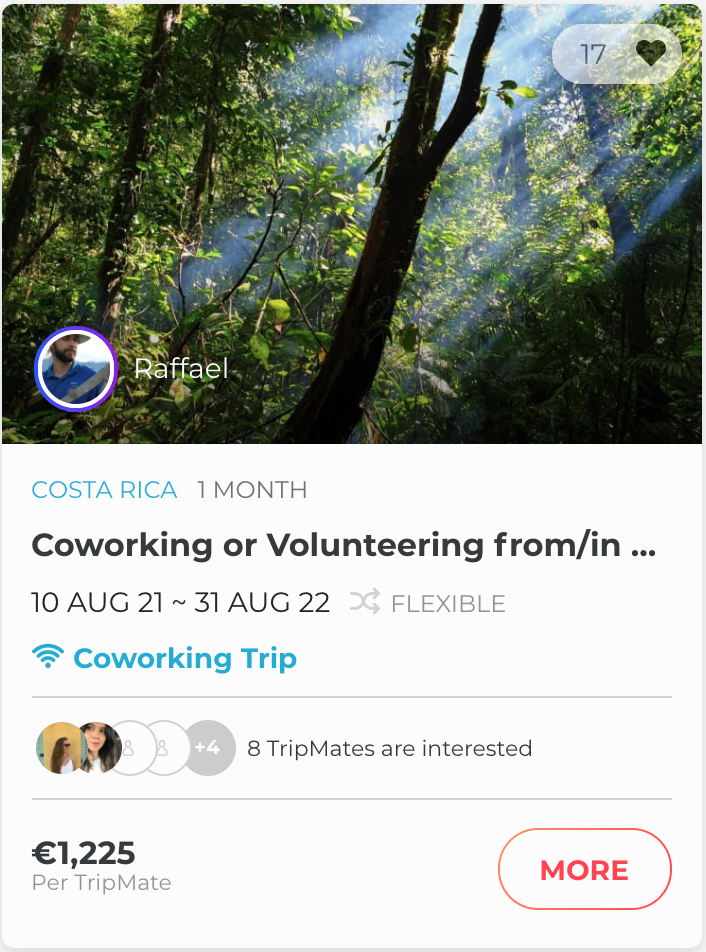Image resolution: width=706 pixels, height=952 pixels.
Task: Click the €1,225 price
Action: tap(84, 853)
